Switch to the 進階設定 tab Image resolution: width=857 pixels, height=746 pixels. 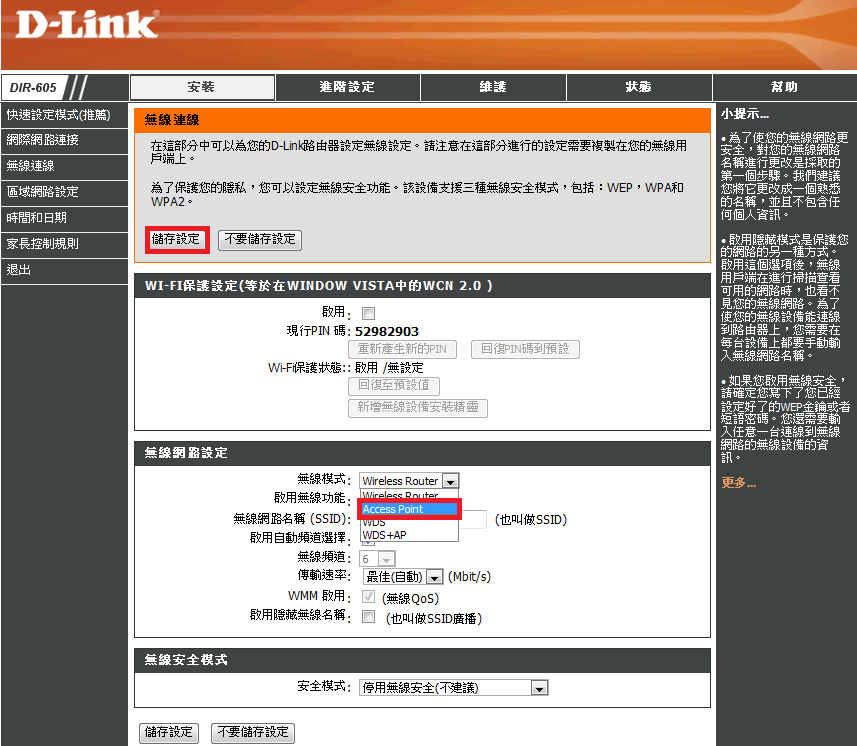(x=348, y=87)
